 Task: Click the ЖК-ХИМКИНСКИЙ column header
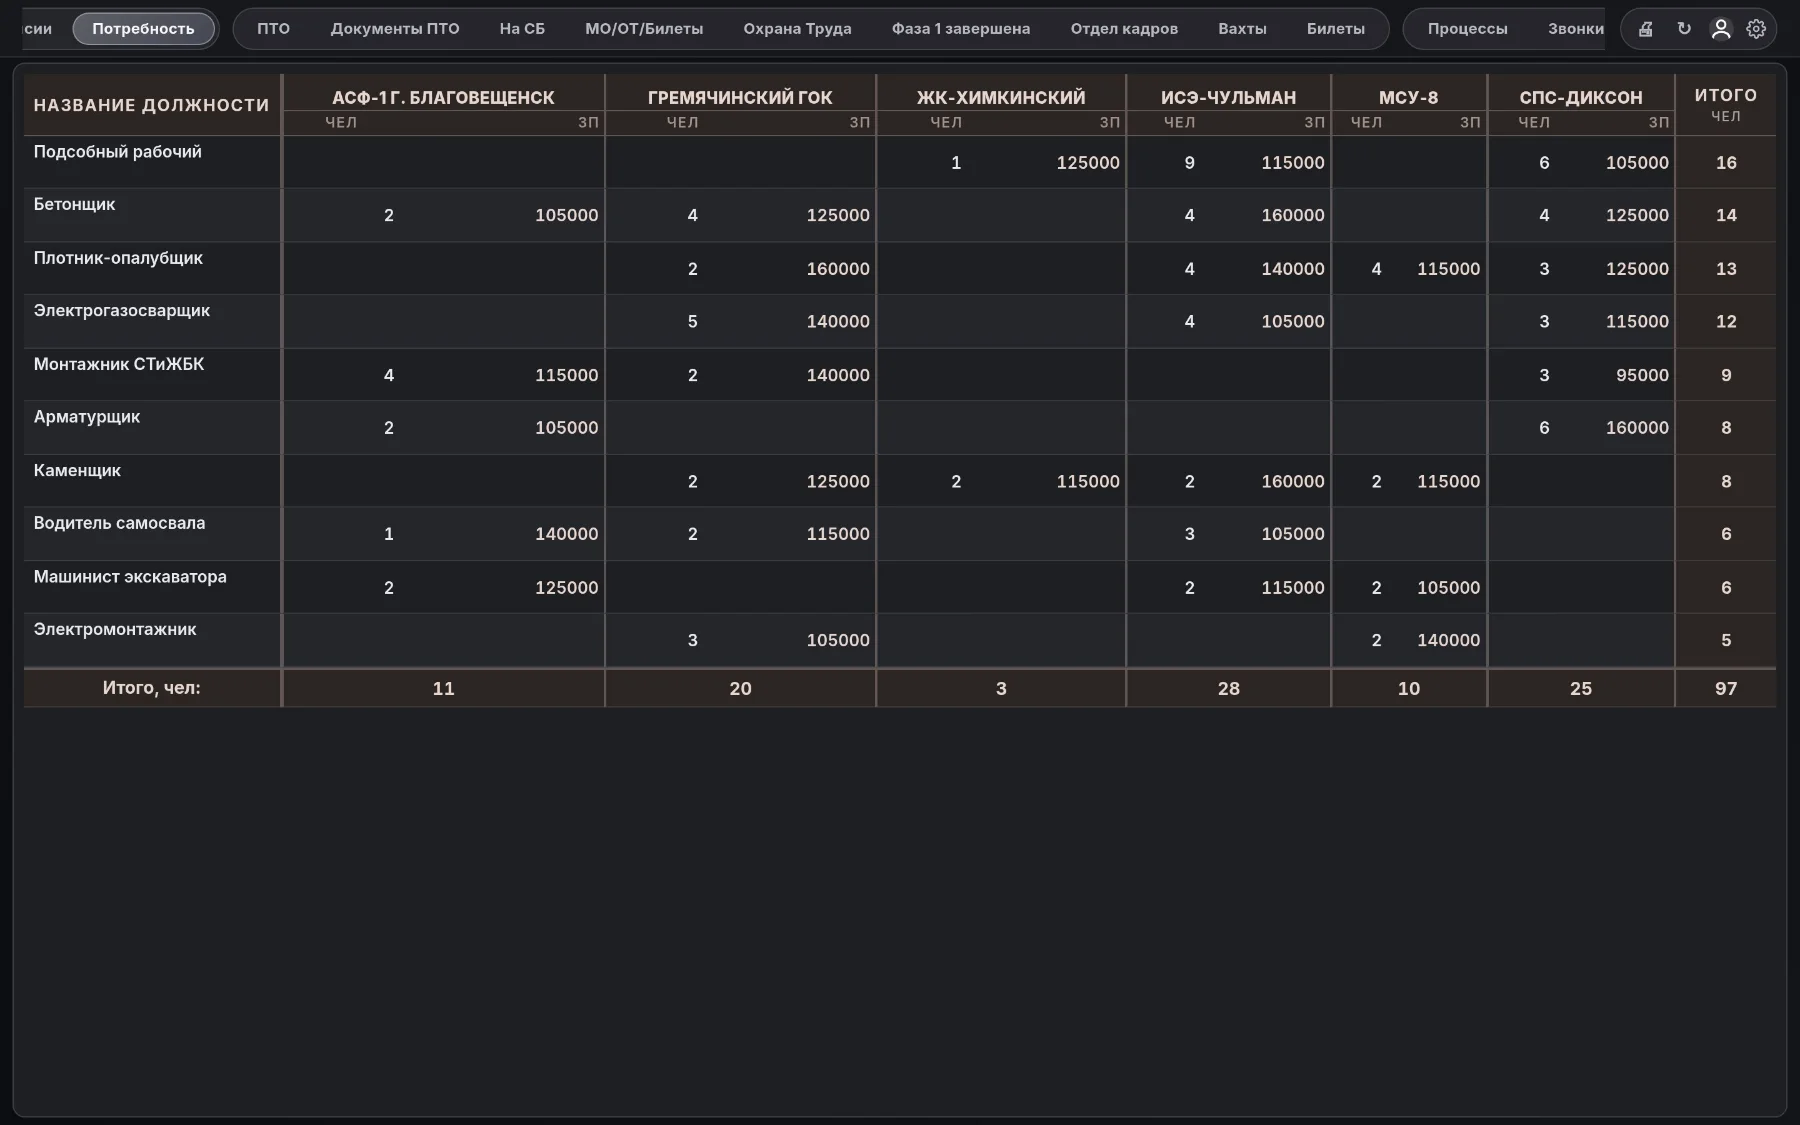1001,97
